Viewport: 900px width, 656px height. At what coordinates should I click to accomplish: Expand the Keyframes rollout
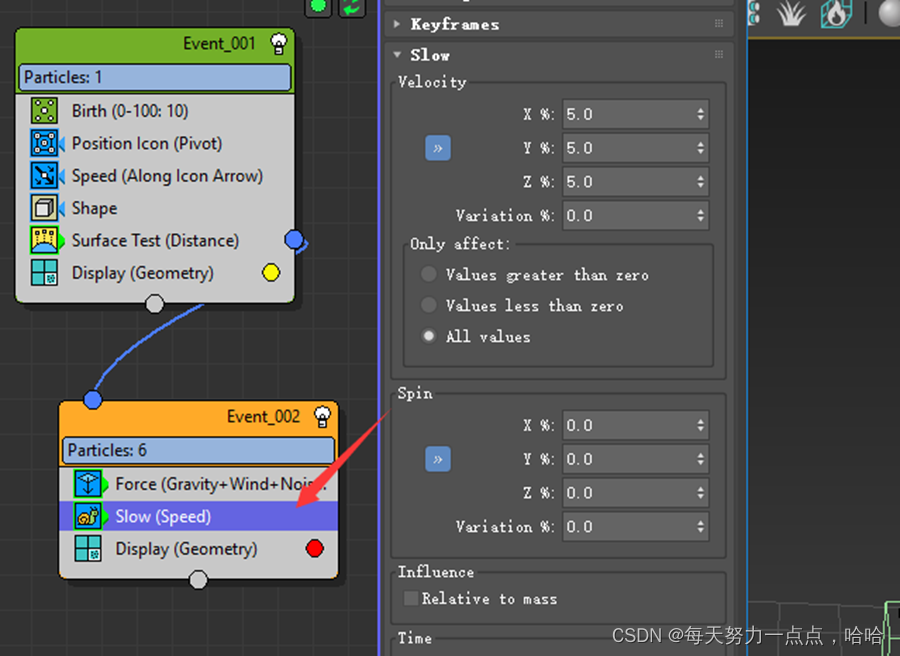(x=397, y=24)
